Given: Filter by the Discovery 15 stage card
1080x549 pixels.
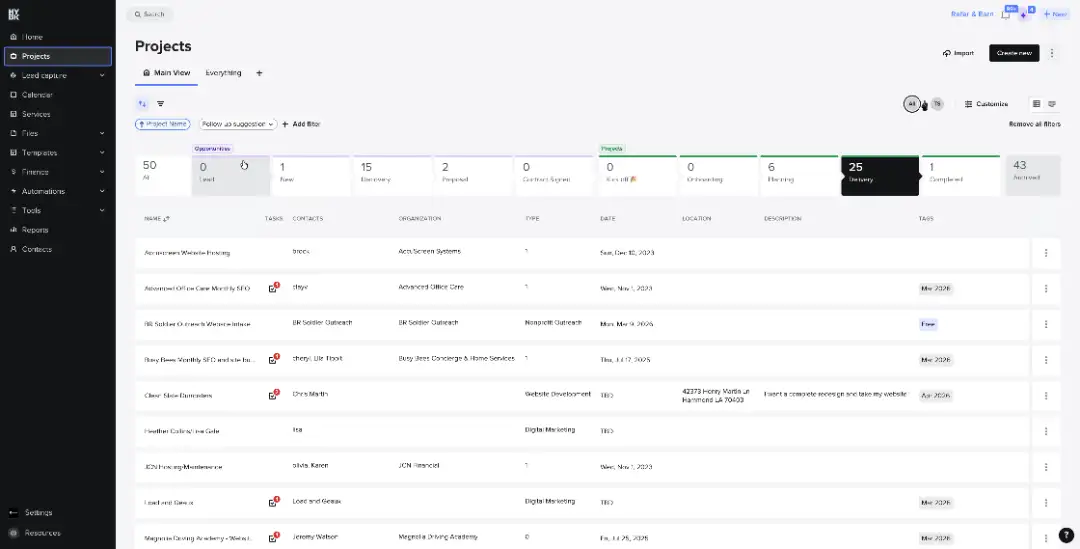Looking at the screenshot, I should click(392, 176).
